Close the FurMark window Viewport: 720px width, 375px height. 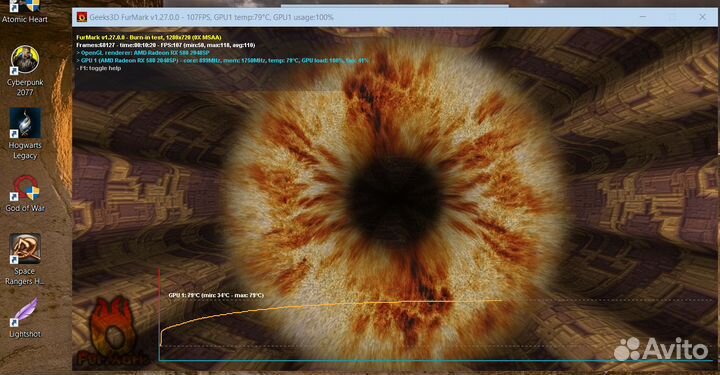pos(702,17)
